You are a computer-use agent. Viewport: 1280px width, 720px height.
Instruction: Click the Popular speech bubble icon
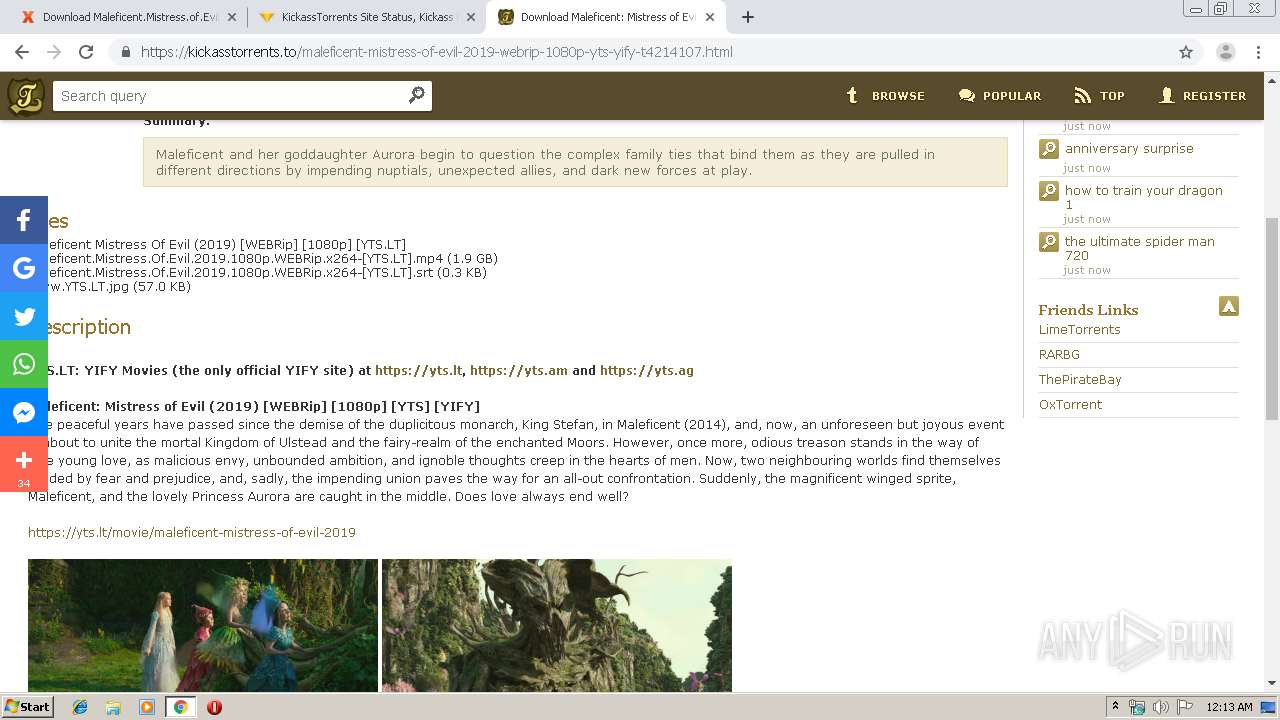pyautogui.click(x=966, y=95)
